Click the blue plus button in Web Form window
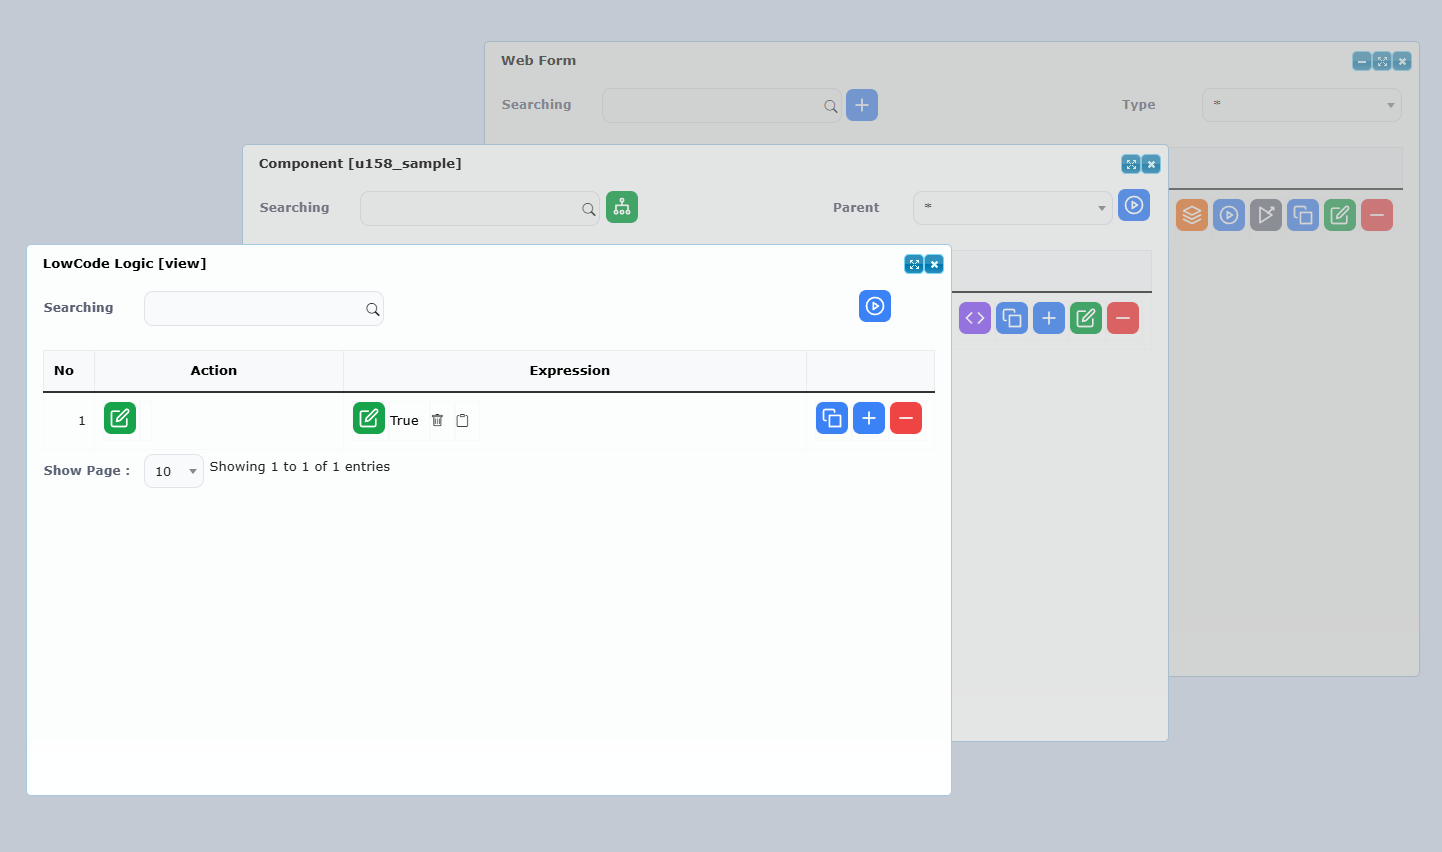Viewport: 1442px width, 852px height. [x=862, y=105]
